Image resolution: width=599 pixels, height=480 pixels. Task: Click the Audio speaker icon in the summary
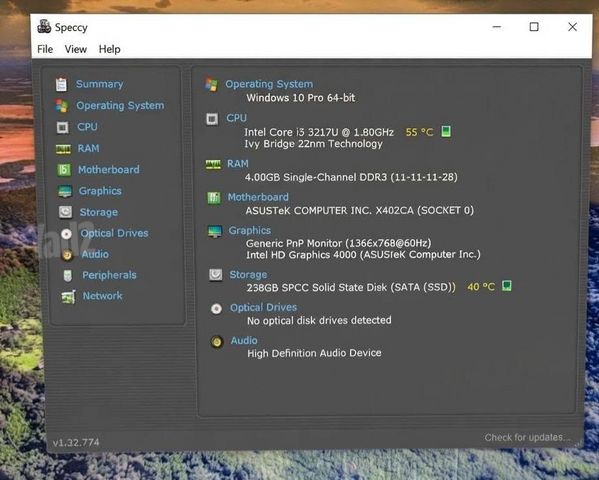pos(217,342)
